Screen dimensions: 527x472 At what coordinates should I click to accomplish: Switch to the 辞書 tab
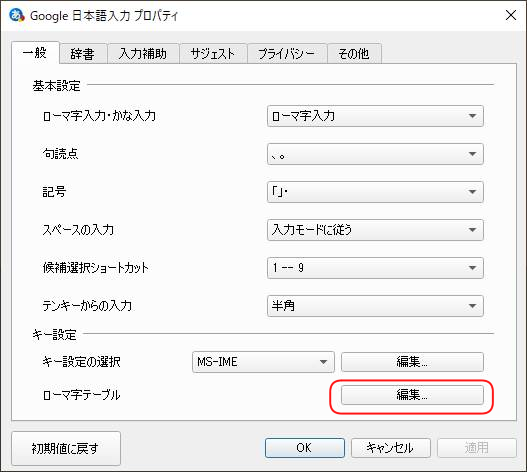[83, 54]
